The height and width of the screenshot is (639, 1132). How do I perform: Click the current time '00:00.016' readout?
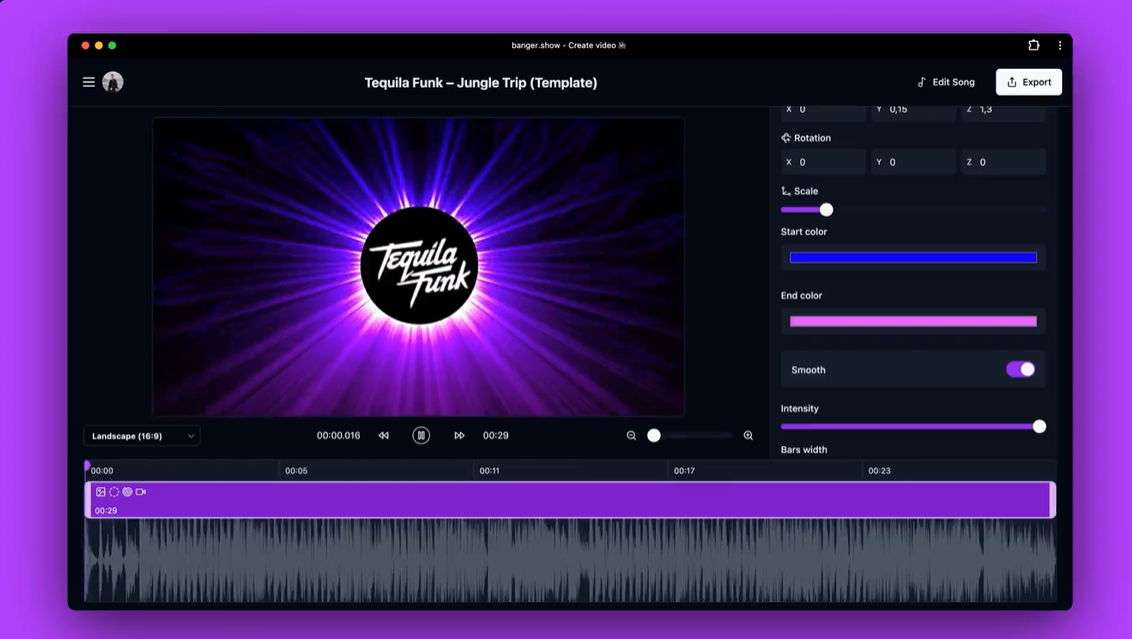point(339,435)
